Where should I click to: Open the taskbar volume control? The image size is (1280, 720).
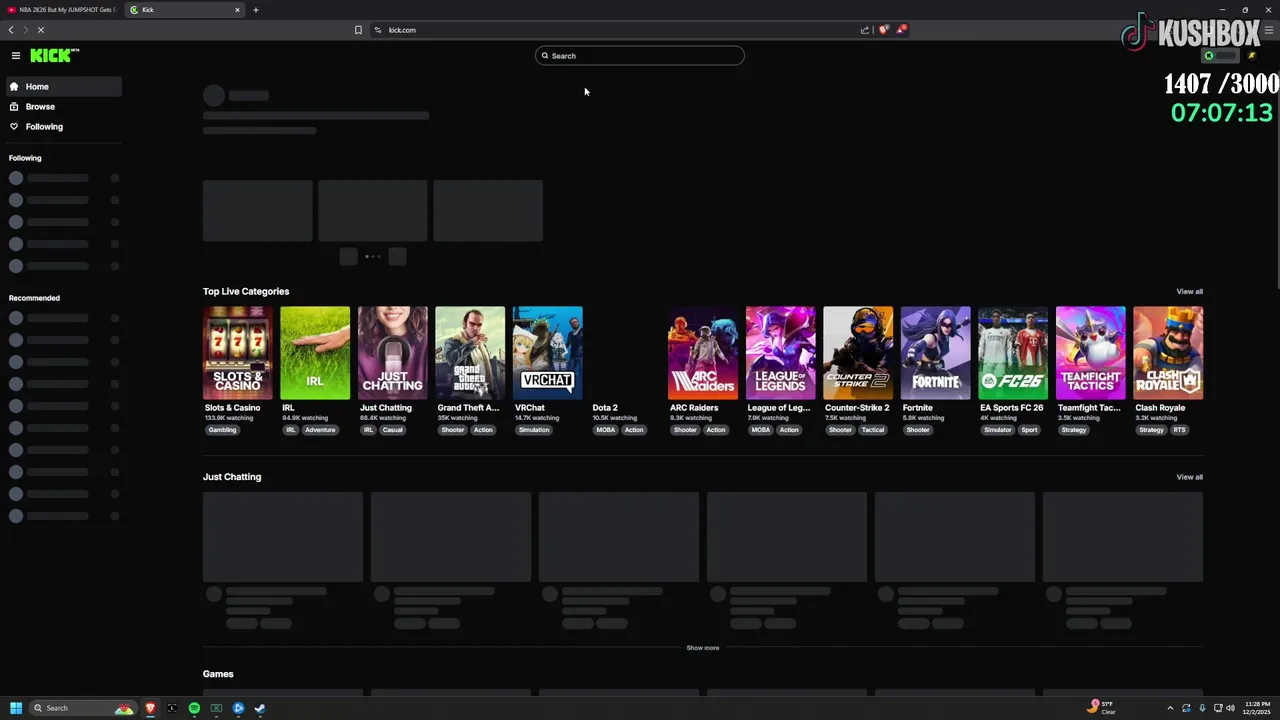[x=1230, y=708]
